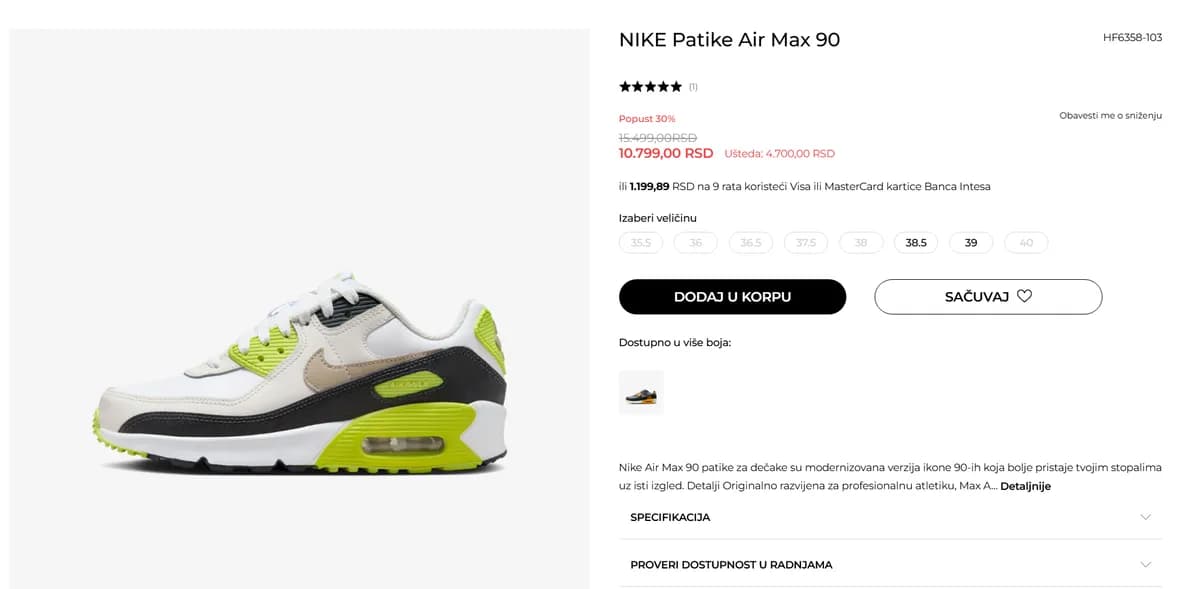The height and width of the screenshot is (589, 1200).
Task: Click the heart icon in Sačuvaj button
Action: point(1024,296)
